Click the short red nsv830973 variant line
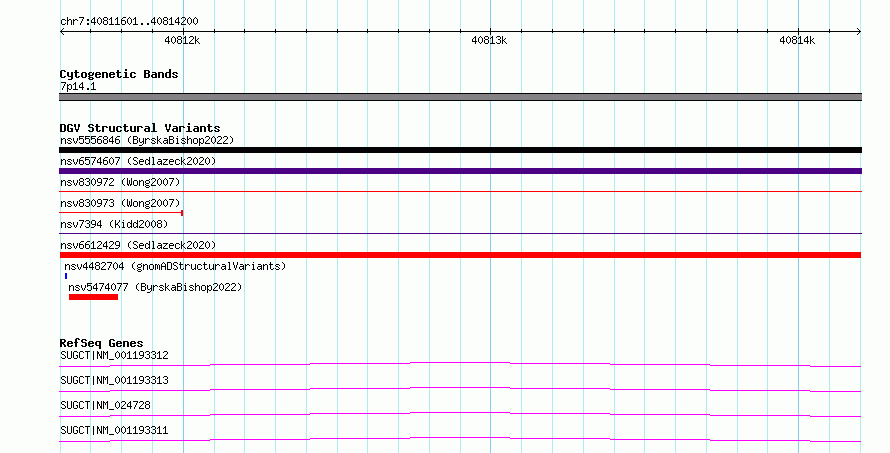The height and width of the screenshot is (453, 890). tap(121, 213)
